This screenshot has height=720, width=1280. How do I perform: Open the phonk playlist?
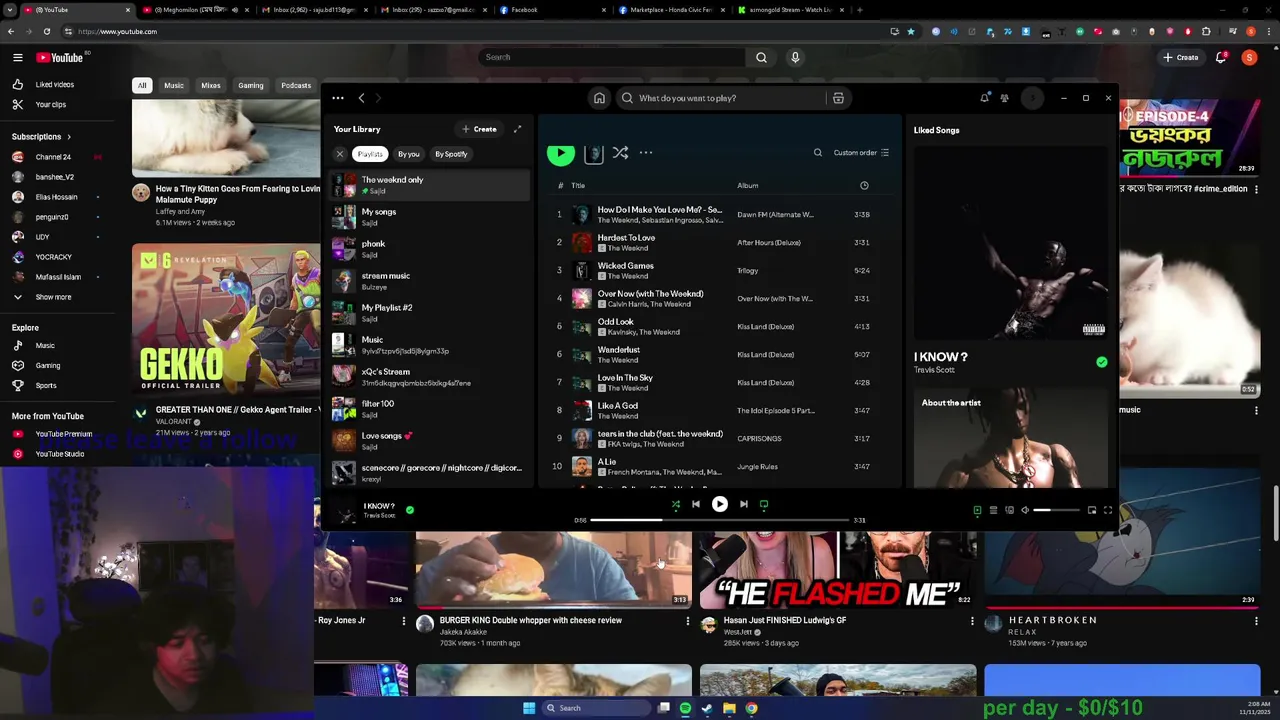point(430,249)
